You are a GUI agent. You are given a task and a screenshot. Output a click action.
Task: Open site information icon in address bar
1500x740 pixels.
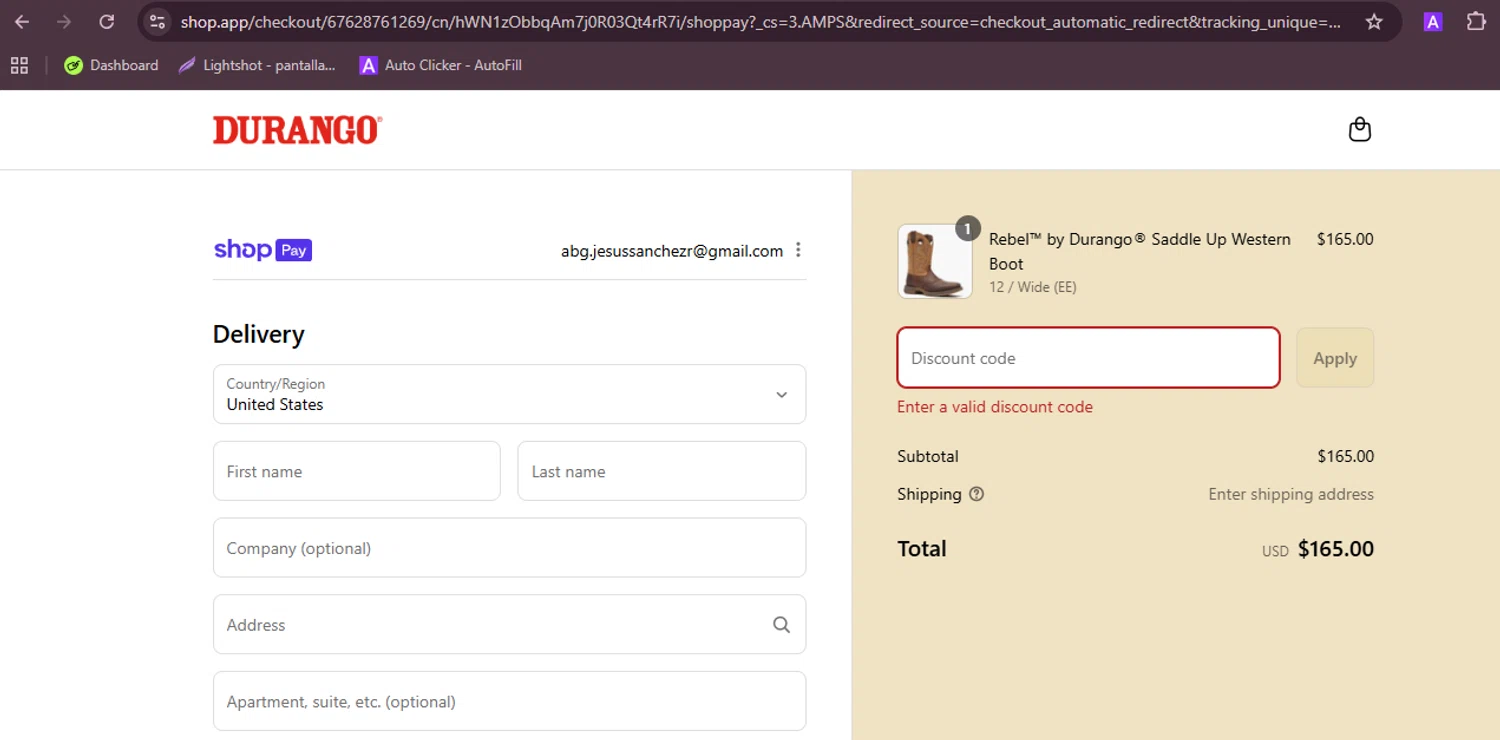[x=157, y=22]
